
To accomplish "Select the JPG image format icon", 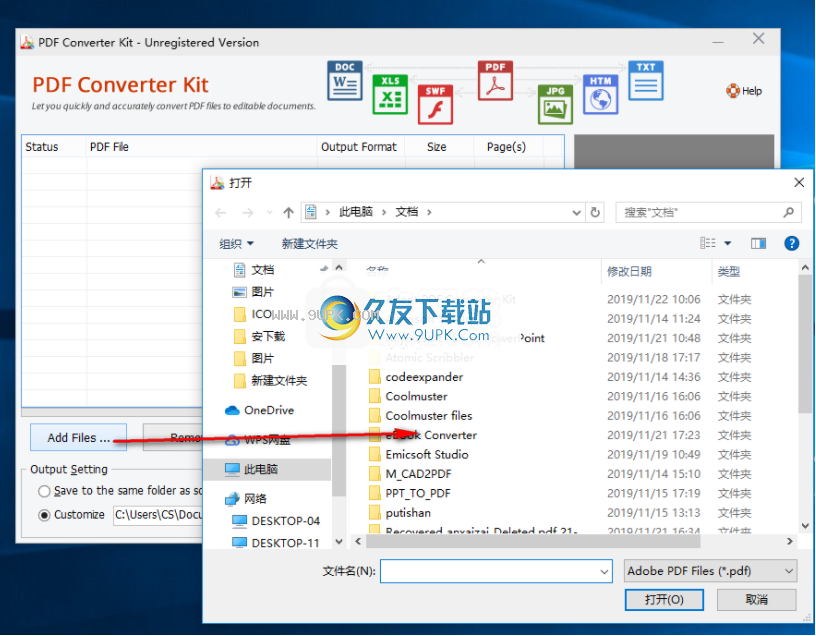I will pyautogui.click(x=555, y=104).
